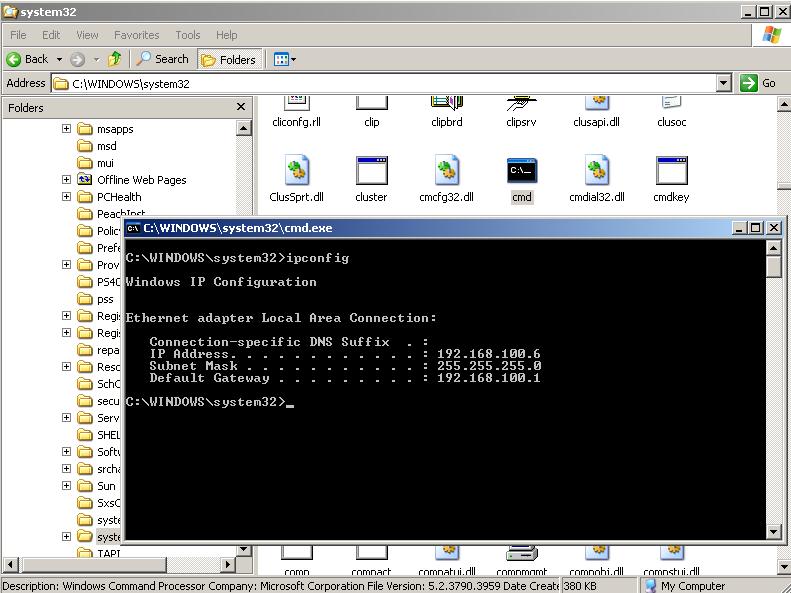
Task: Open the Tools menu
Action: (x=188, y=35)
